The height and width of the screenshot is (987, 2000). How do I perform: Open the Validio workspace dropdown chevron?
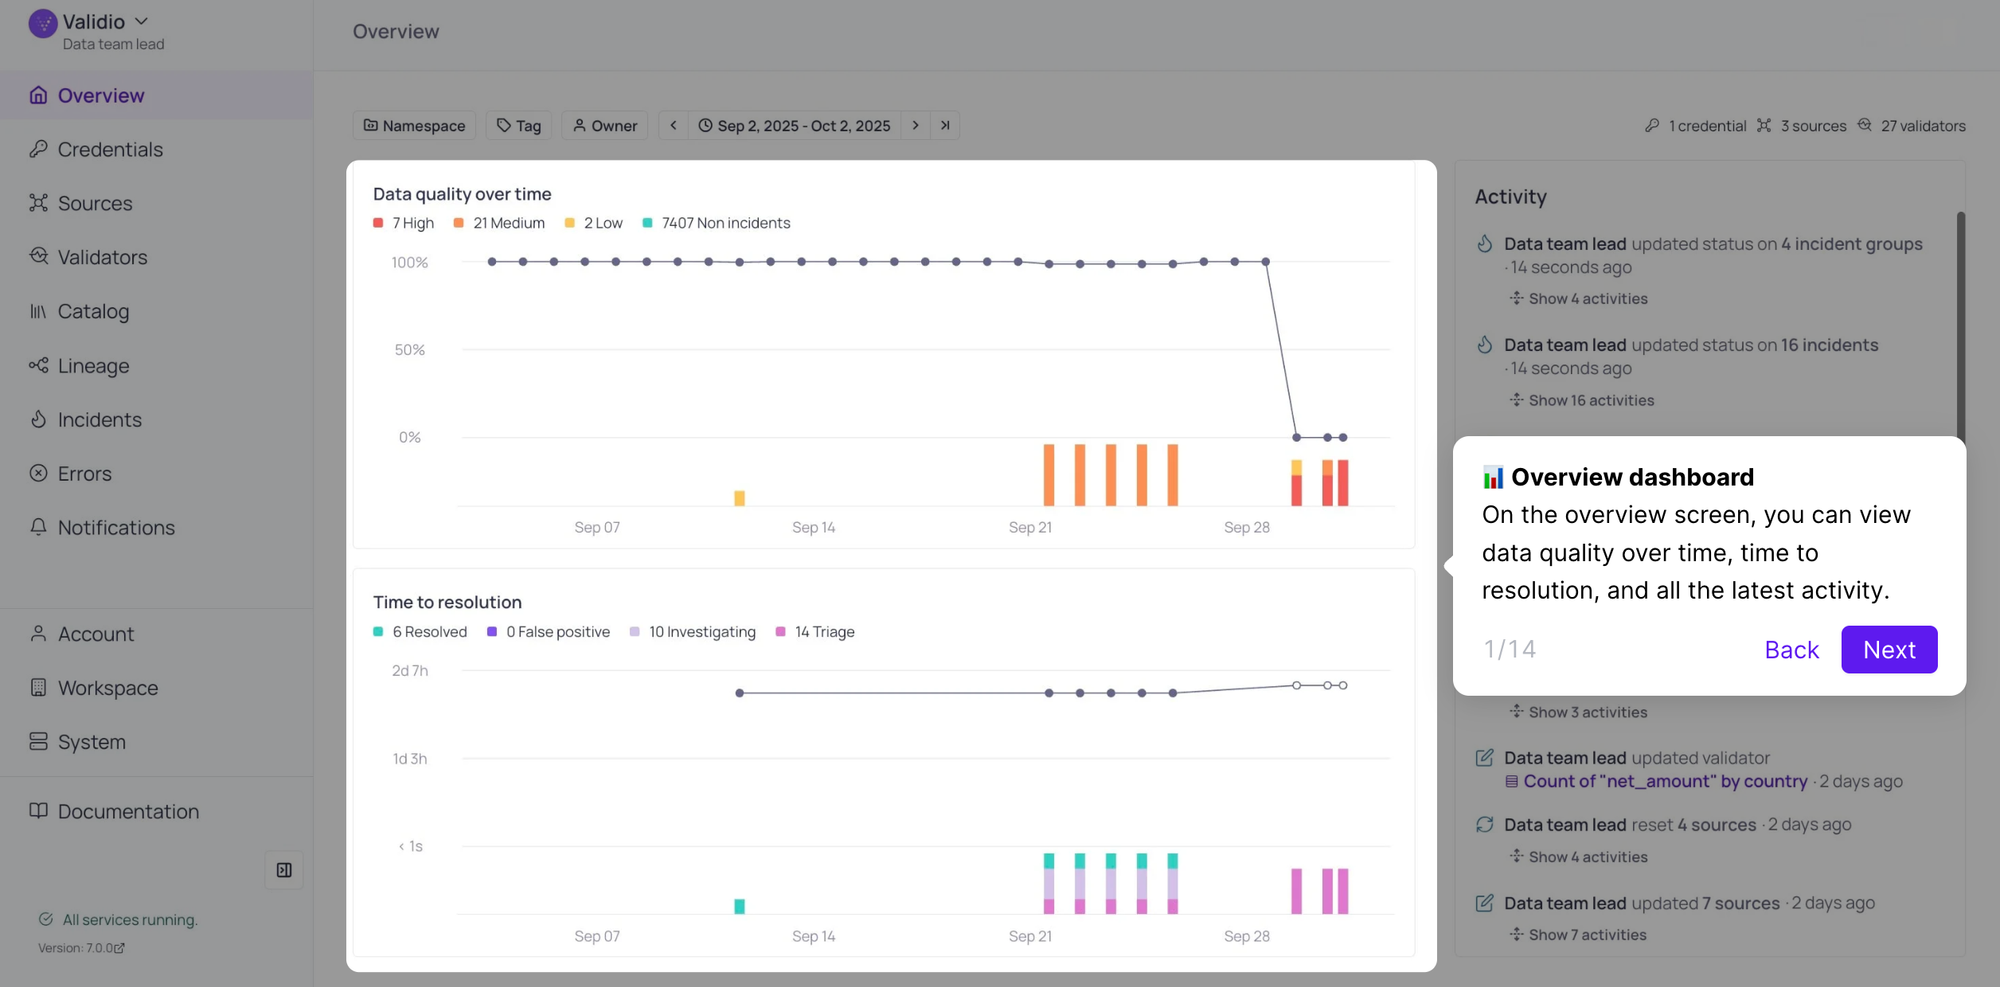(141, 21)
